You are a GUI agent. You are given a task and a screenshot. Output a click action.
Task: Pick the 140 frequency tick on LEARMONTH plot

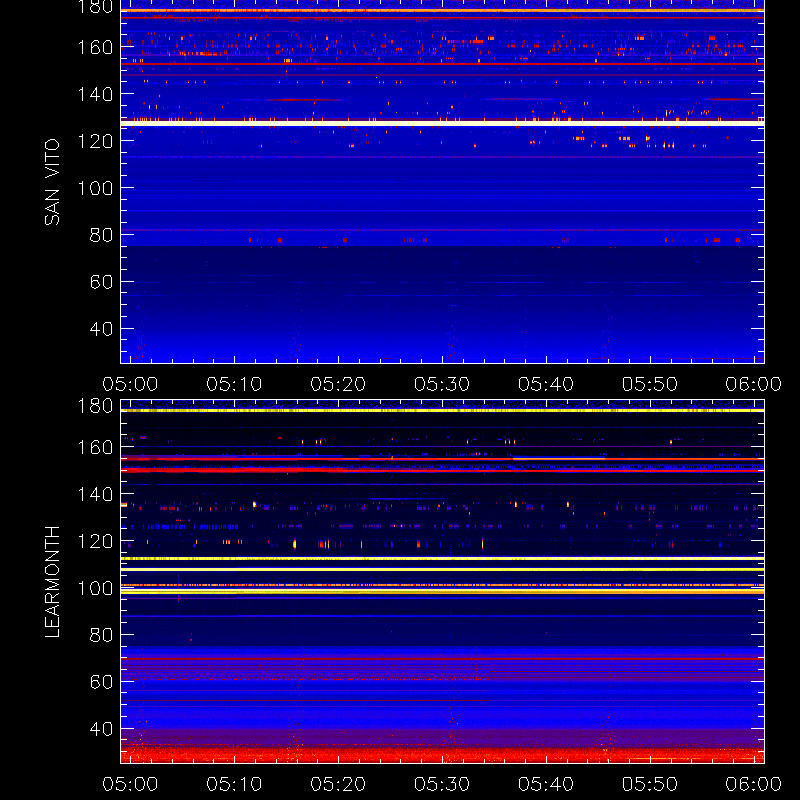tap(95, 494)
